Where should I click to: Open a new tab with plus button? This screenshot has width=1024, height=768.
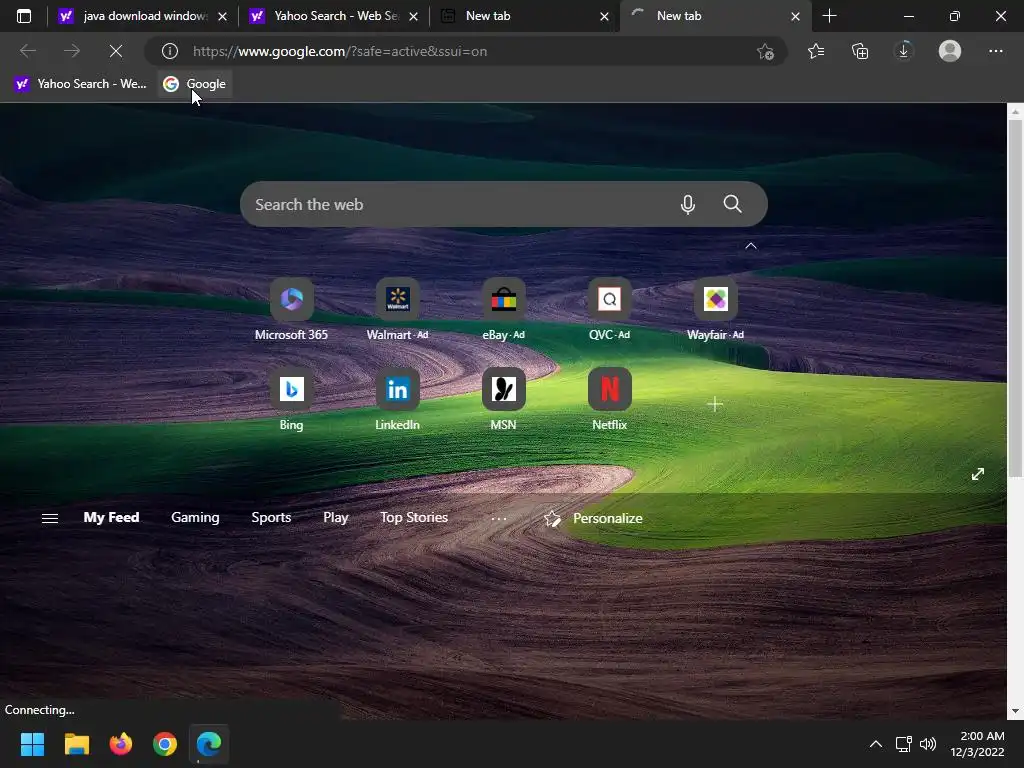click(829, 16)
